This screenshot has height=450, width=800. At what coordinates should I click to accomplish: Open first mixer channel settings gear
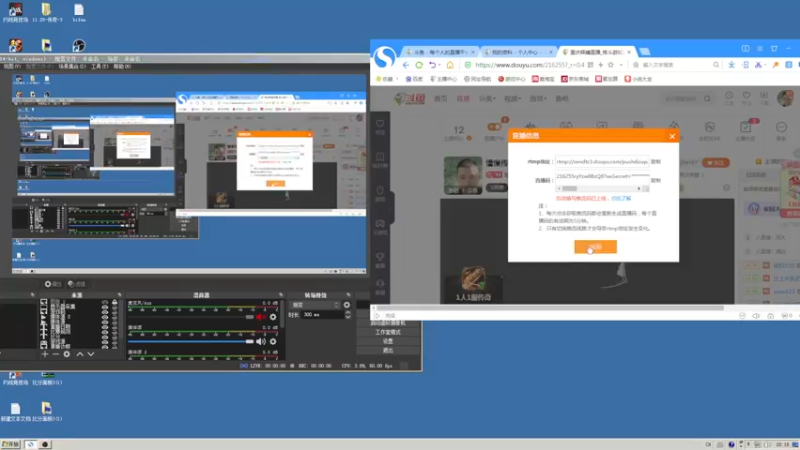click(273, 317)
